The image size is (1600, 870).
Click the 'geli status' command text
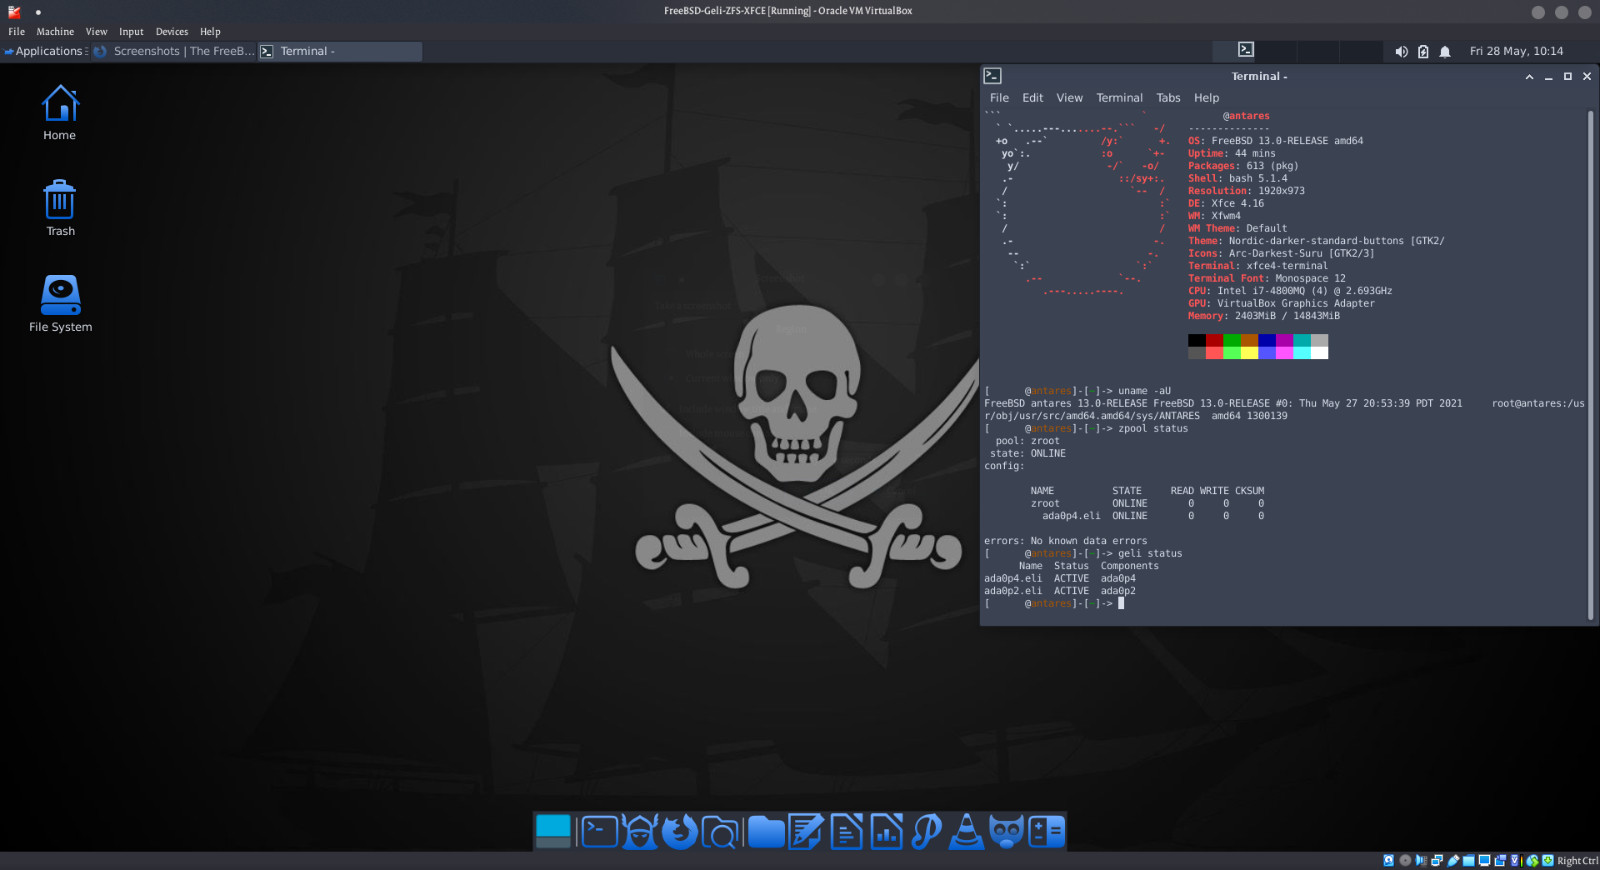pyautogui.click(x=1150, y=554)
